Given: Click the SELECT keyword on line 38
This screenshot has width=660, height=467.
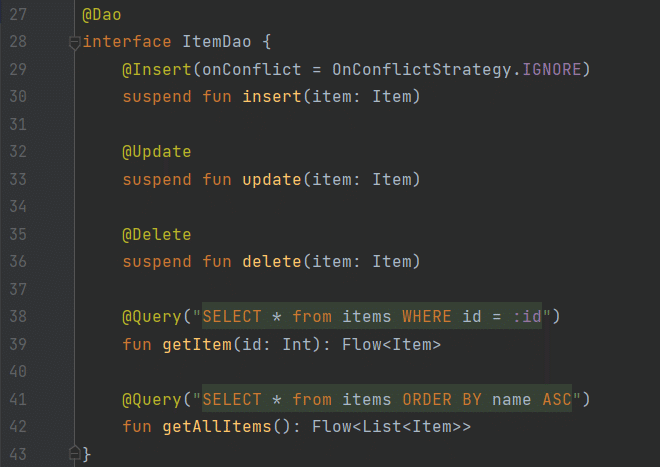Looking at the screenshot, I should 232,316.
